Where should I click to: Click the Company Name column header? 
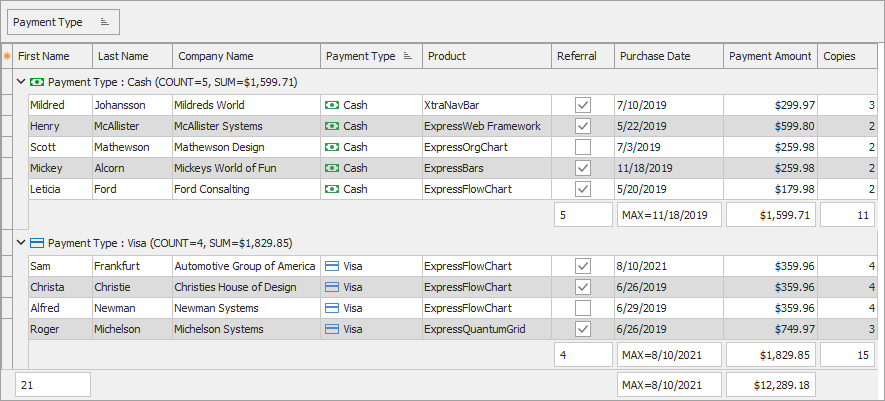coord(246,57)
